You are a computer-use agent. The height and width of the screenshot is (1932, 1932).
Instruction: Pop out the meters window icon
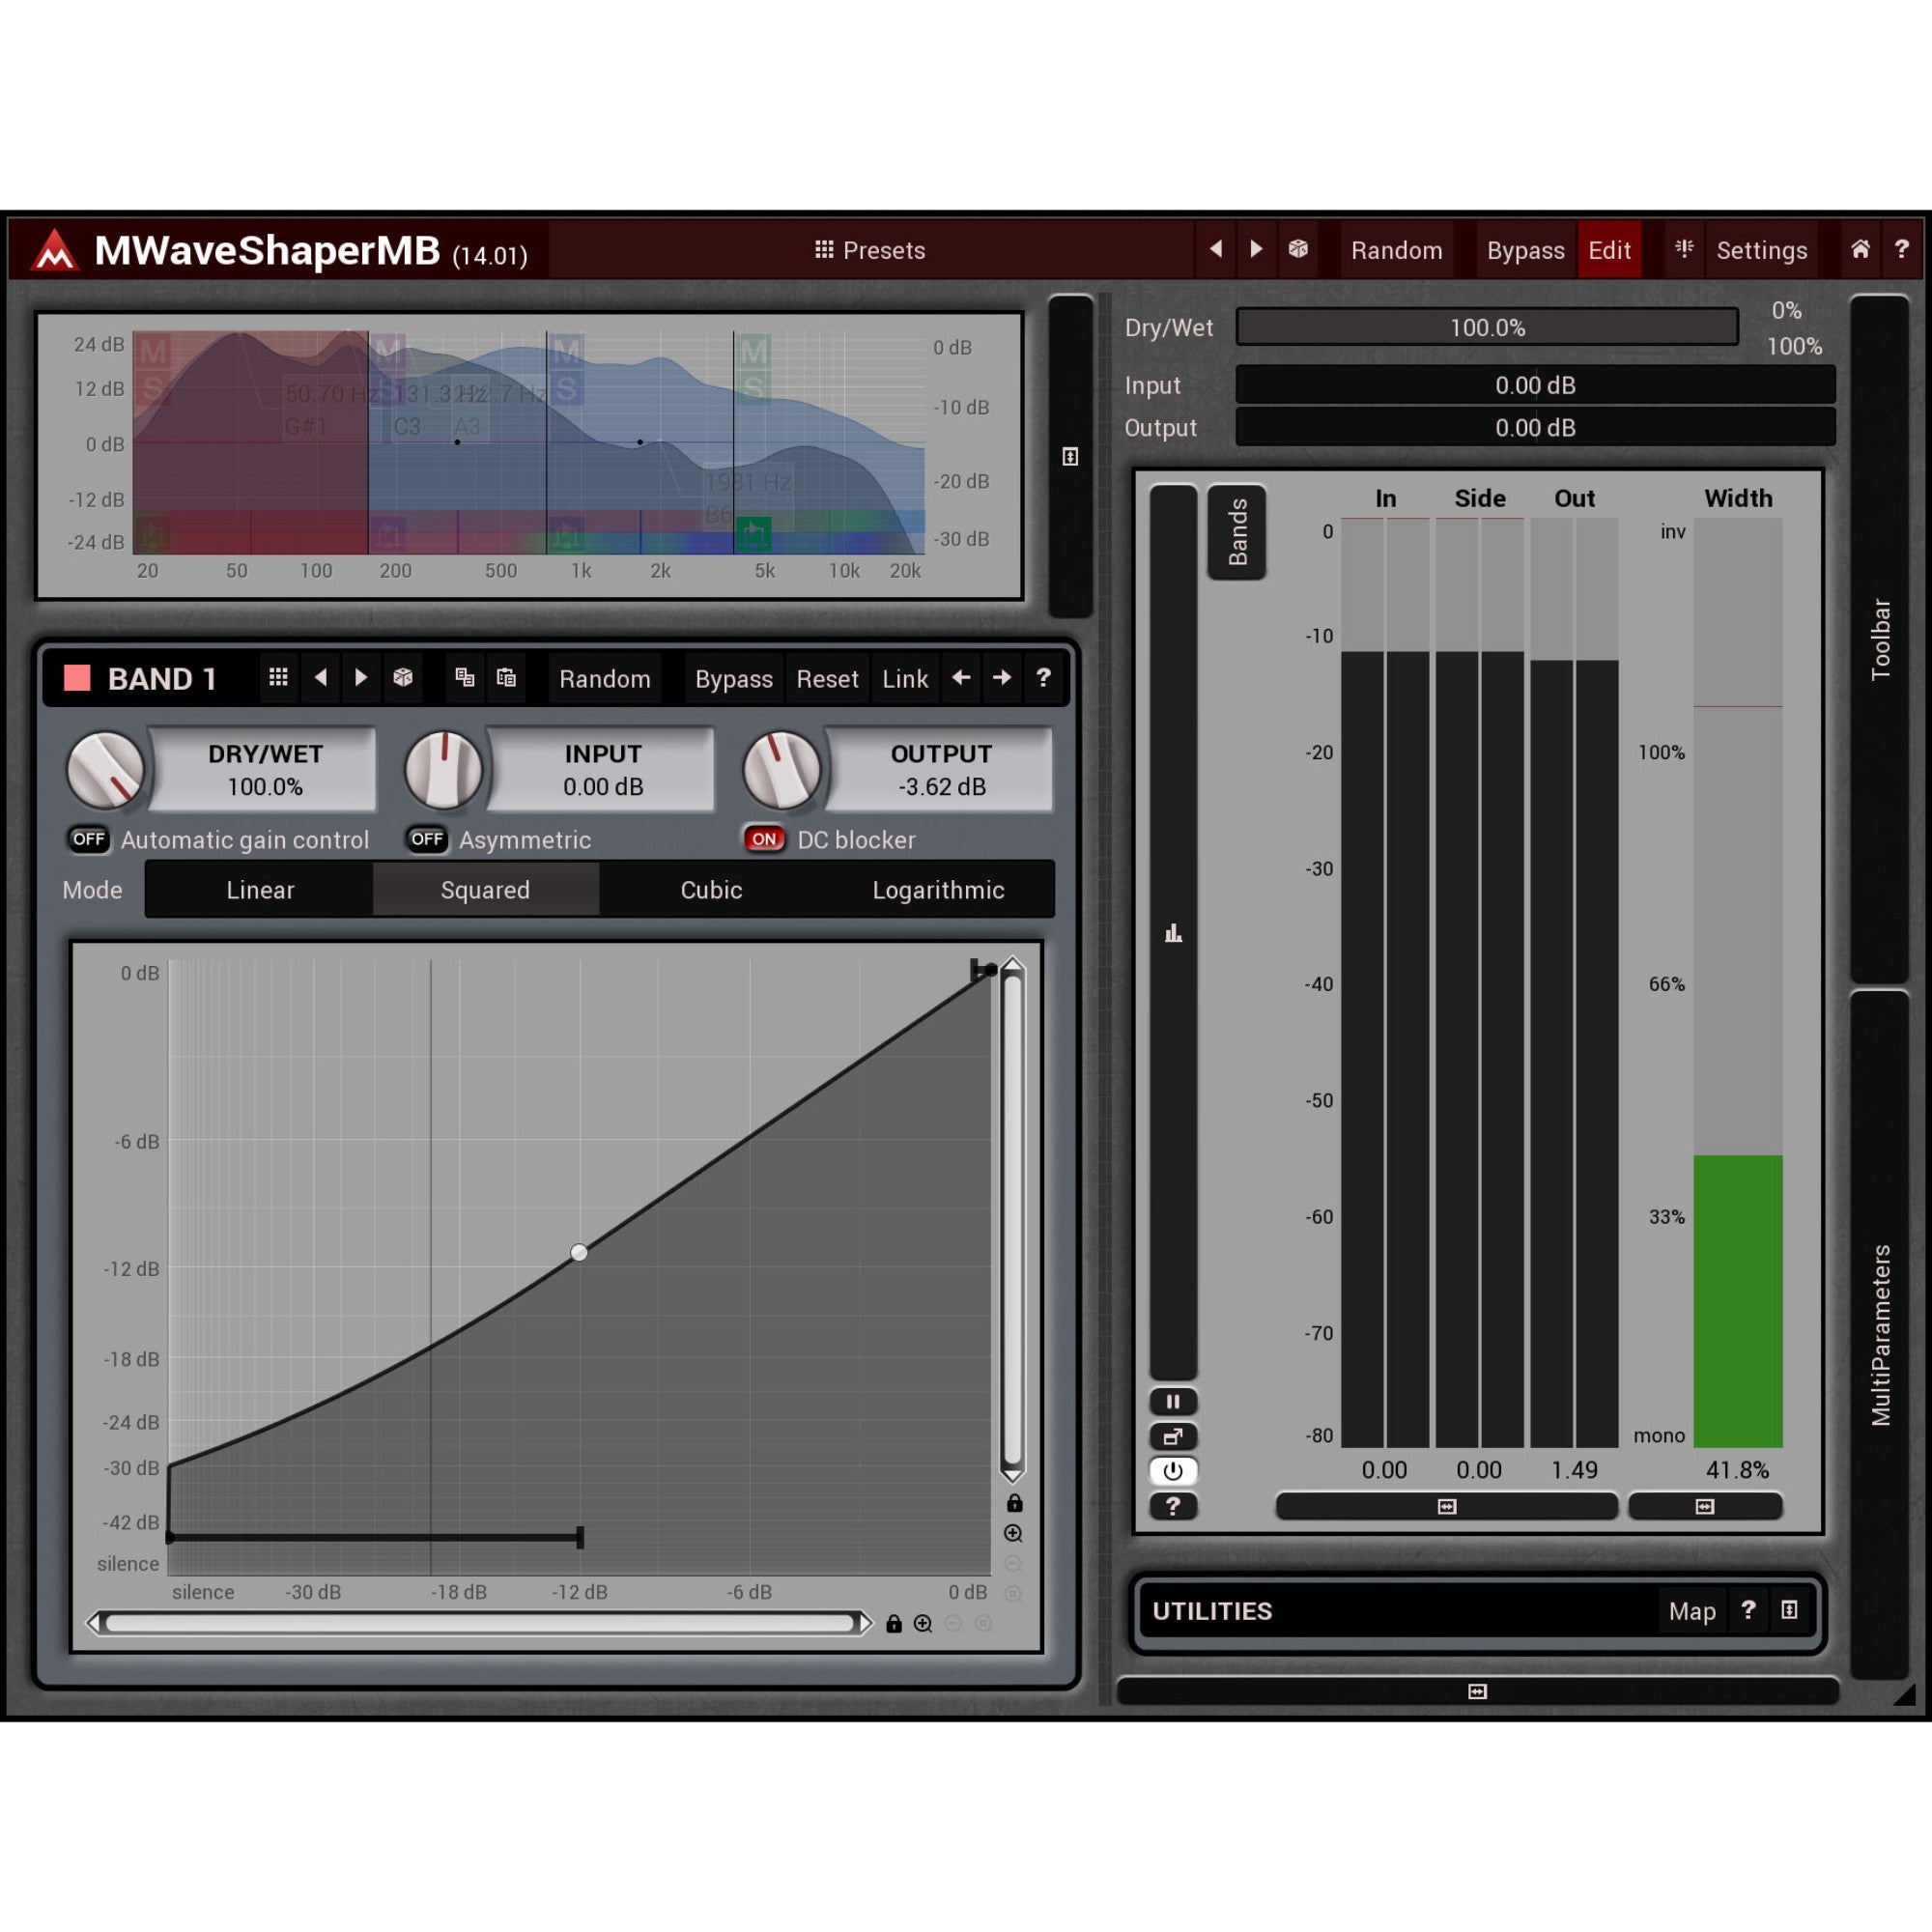tap(1173, 1436)
